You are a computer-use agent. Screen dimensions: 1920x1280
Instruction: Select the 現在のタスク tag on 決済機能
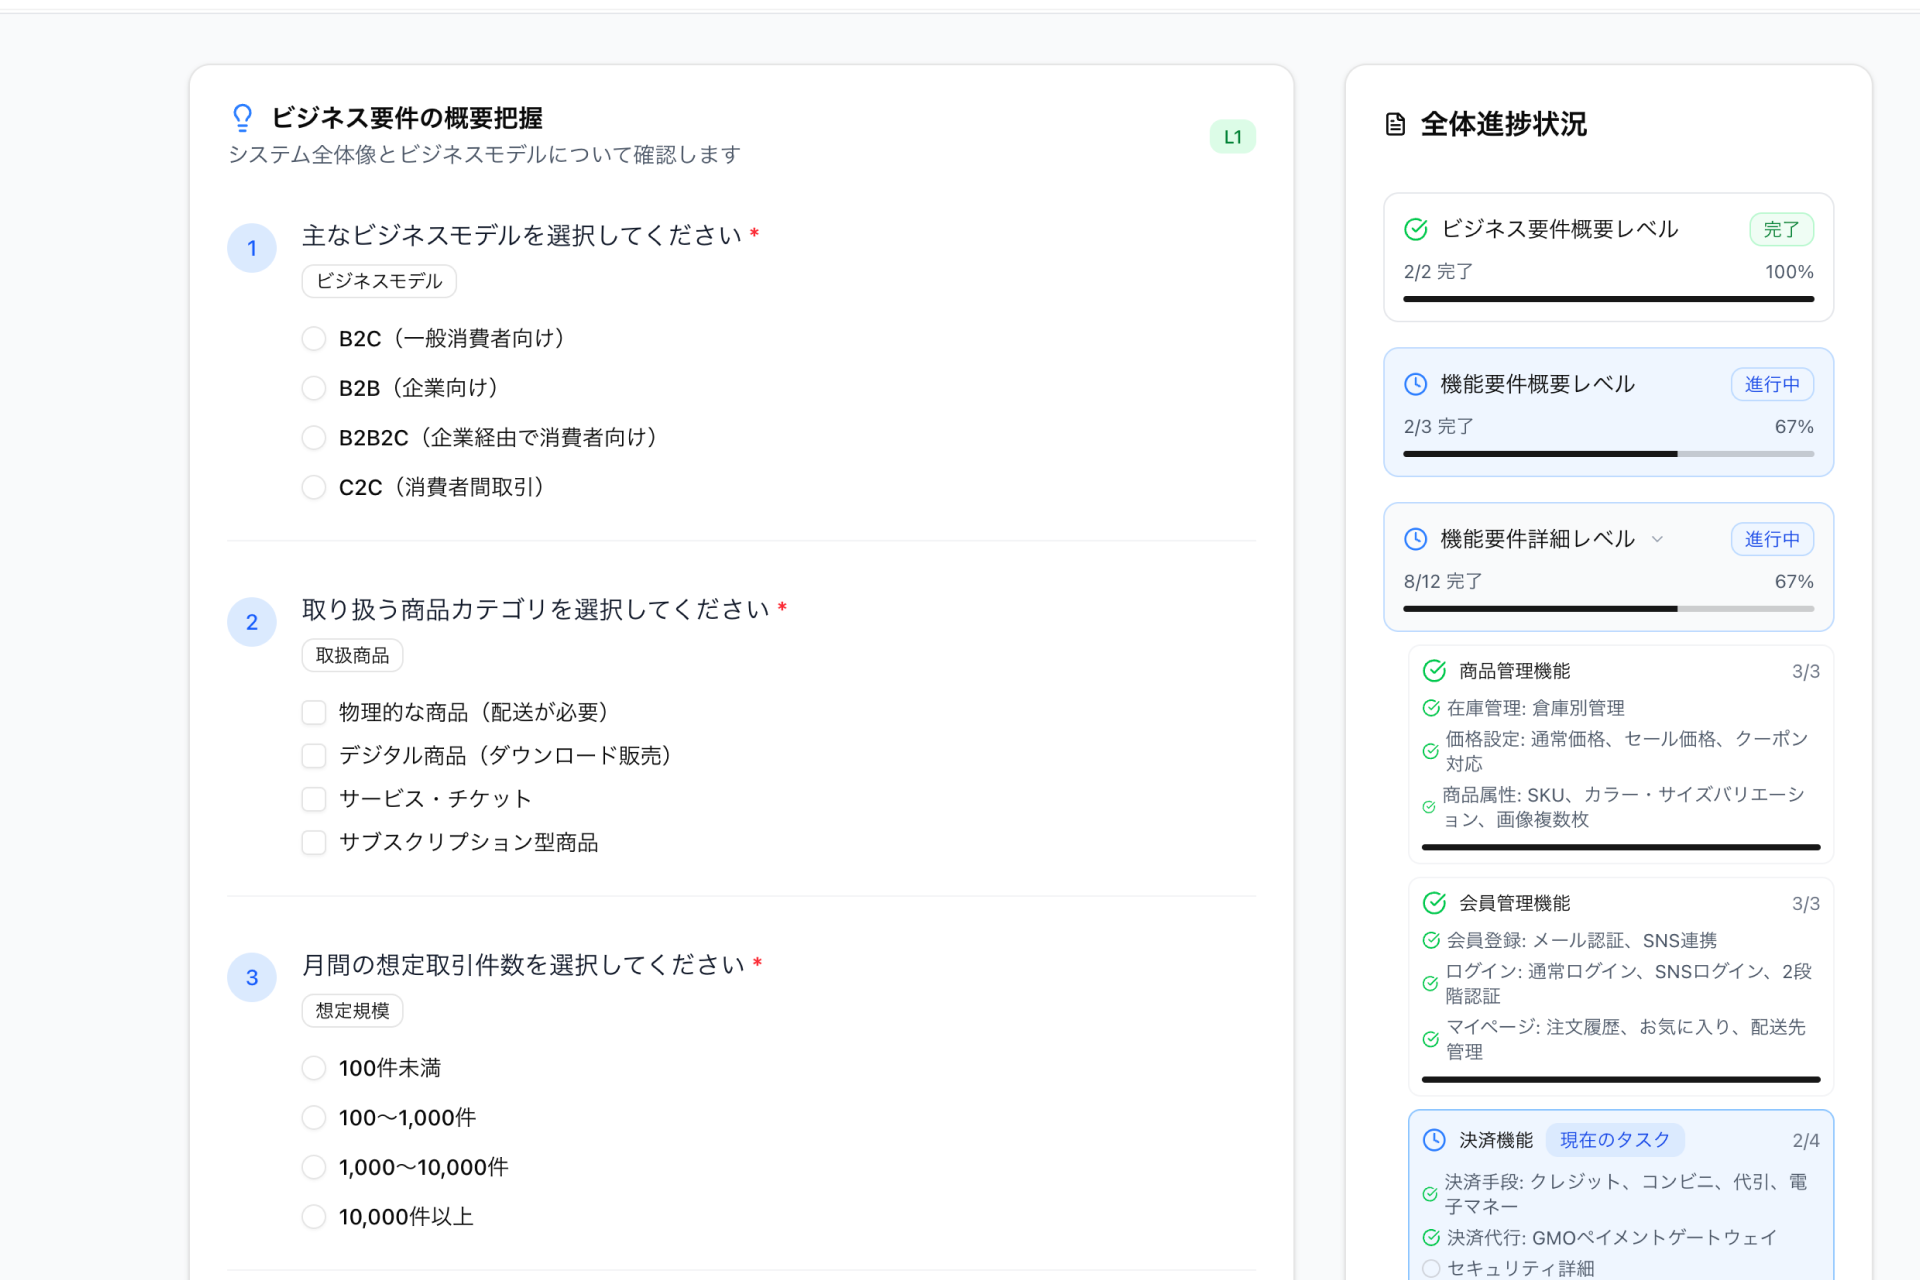coord(1614,1139)
